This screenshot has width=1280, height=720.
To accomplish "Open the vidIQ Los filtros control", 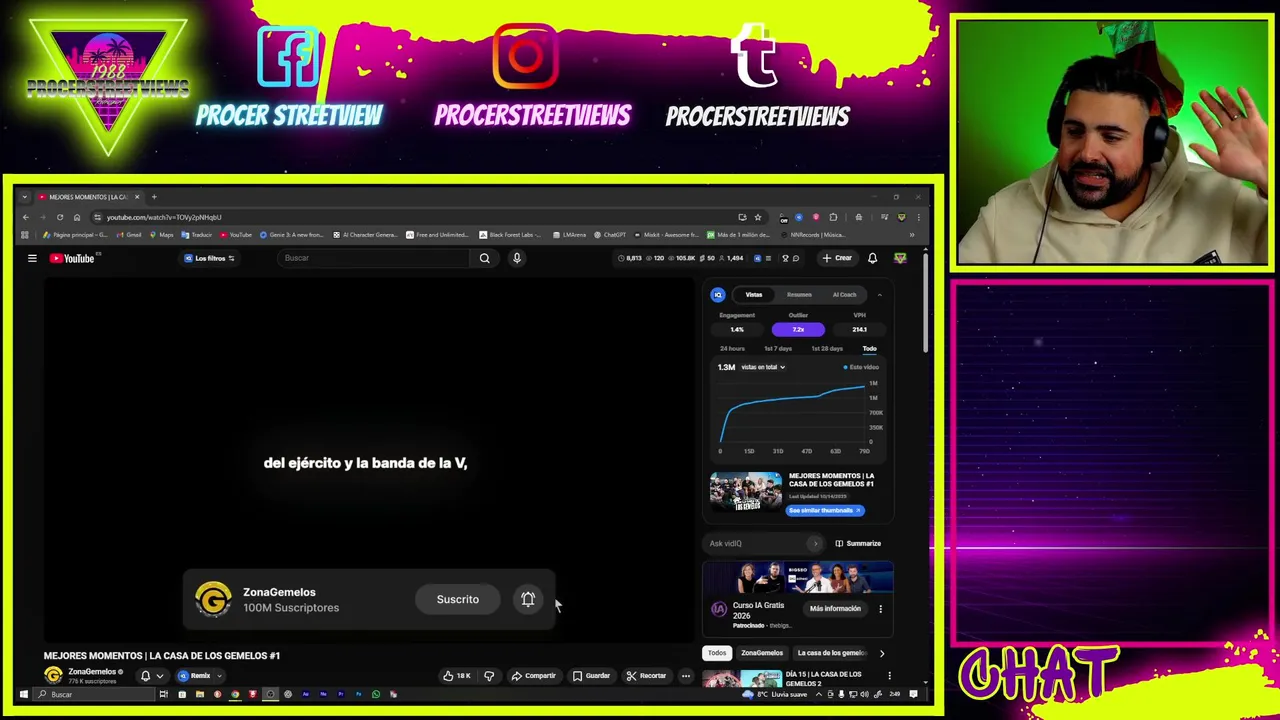I will pyautogui.click(x=209, y=258).
